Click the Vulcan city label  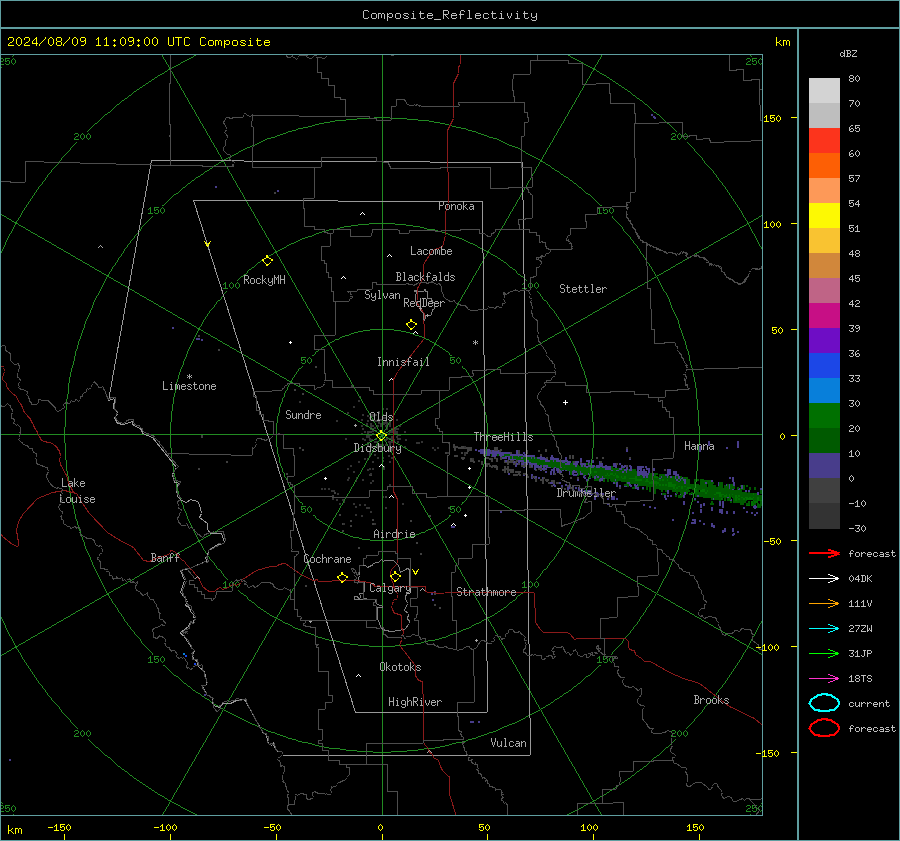click(508, 743)
